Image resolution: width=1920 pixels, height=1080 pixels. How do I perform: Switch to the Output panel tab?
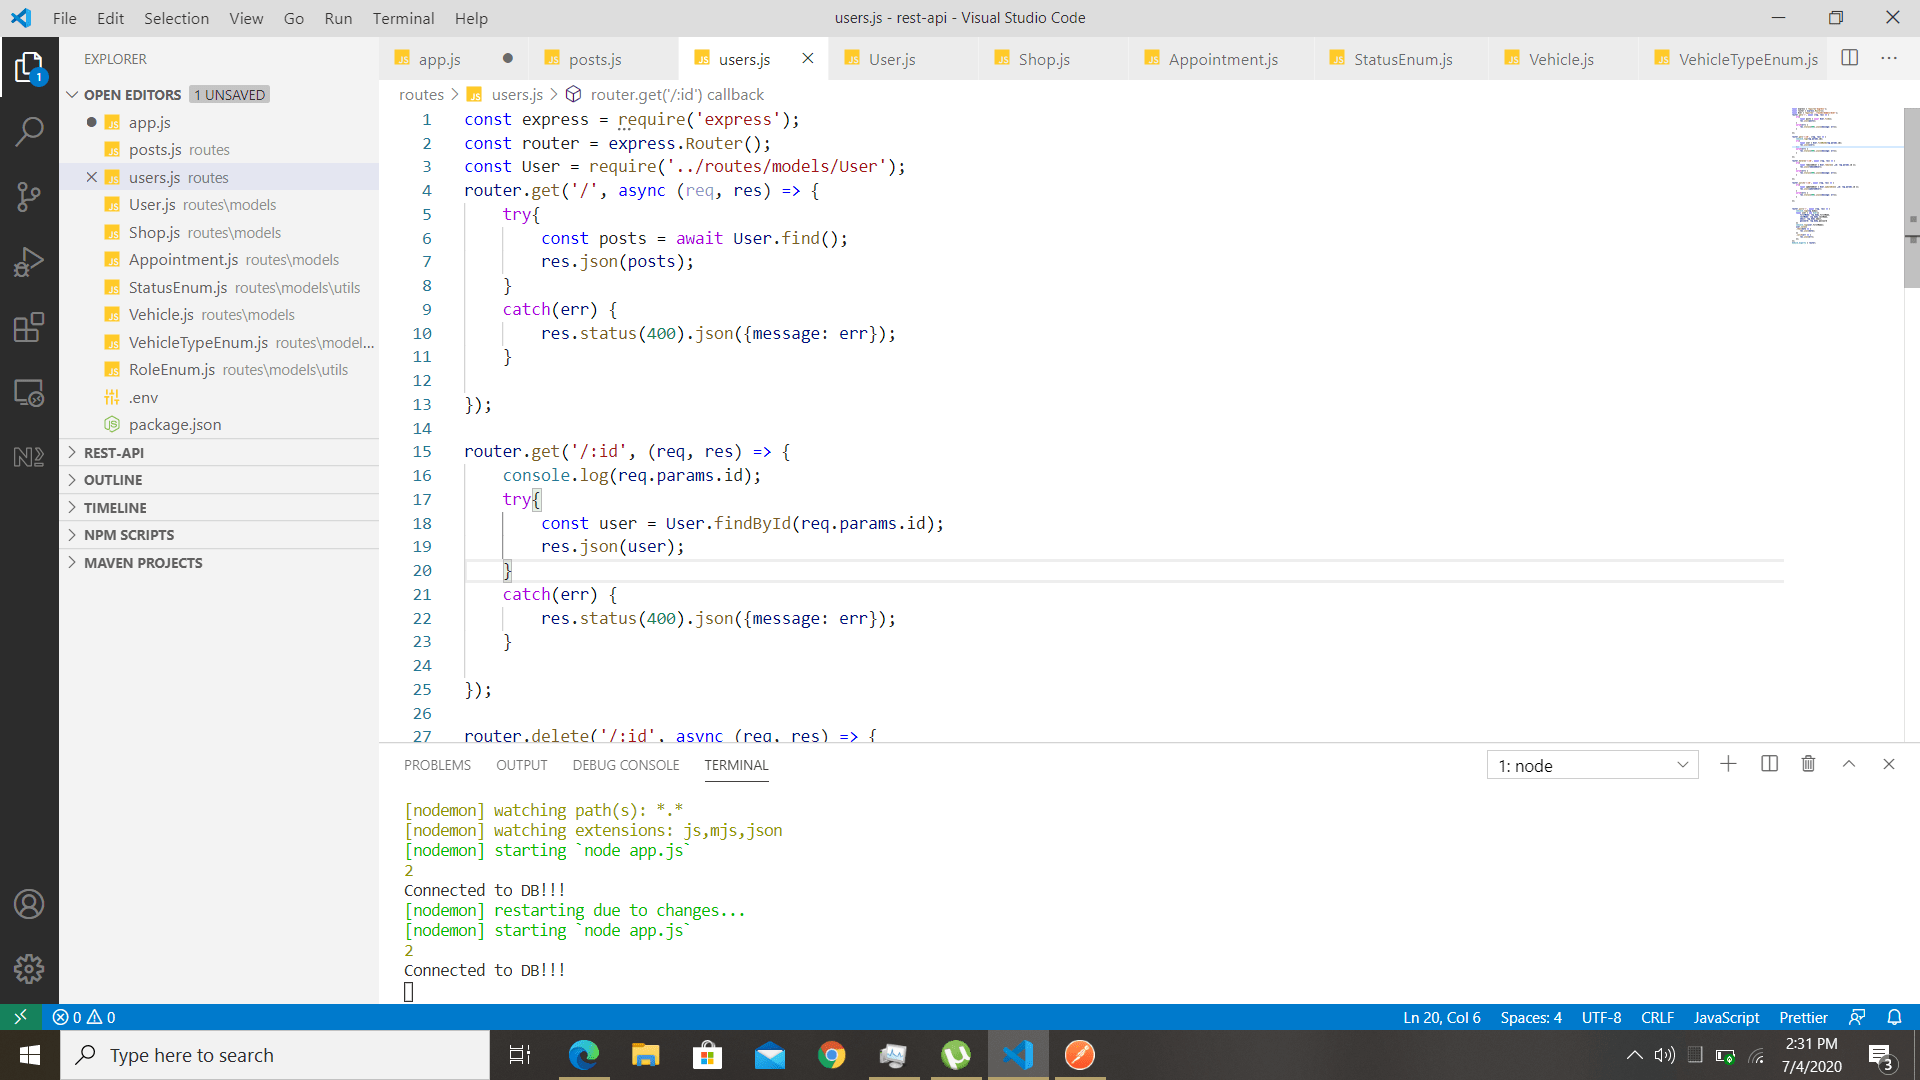coord(521,765)
